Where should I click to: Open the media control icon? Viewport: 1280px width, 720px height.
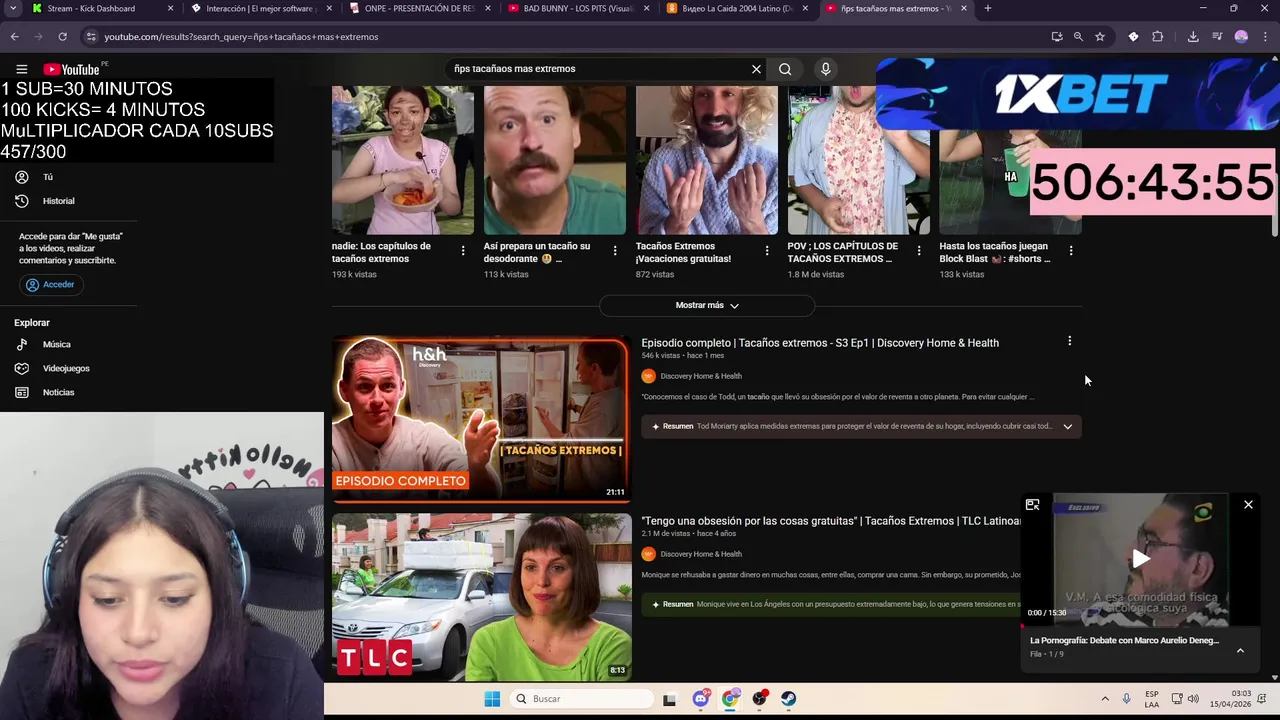click(1217, 37)
